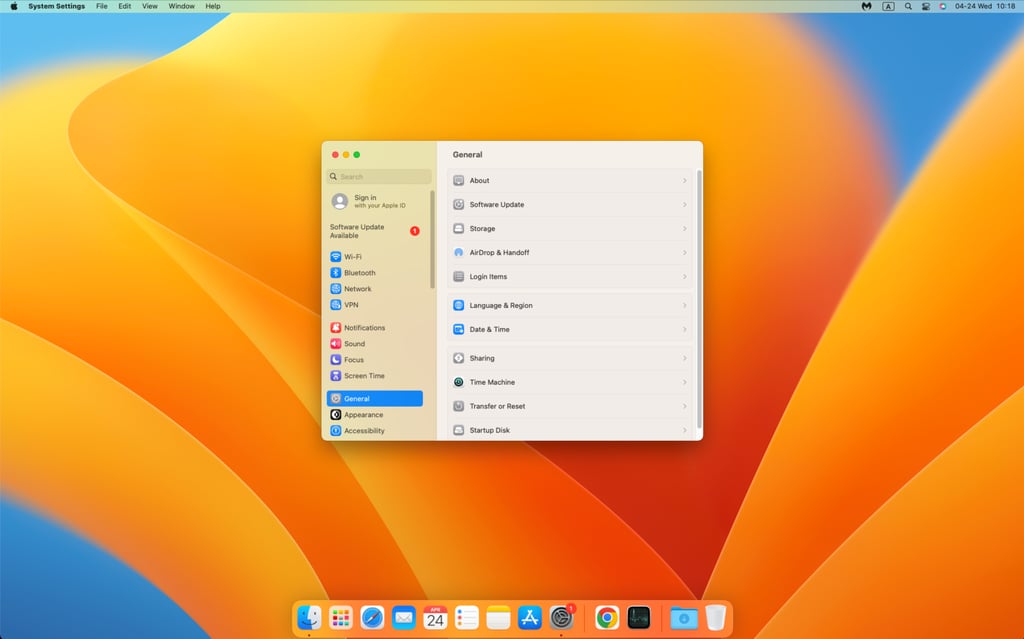Screen dimensions: 1024x639
Task: Open Activity Monitor from the Dock
Action: [x=639, y=617]
